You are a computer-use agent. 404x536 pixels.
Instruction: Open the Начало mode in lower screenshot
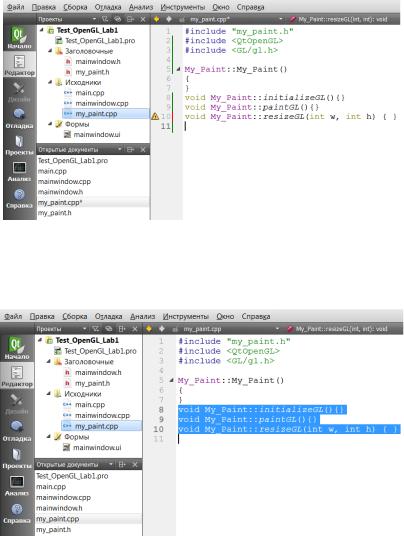pyautogui.click(x=17, y=348)
